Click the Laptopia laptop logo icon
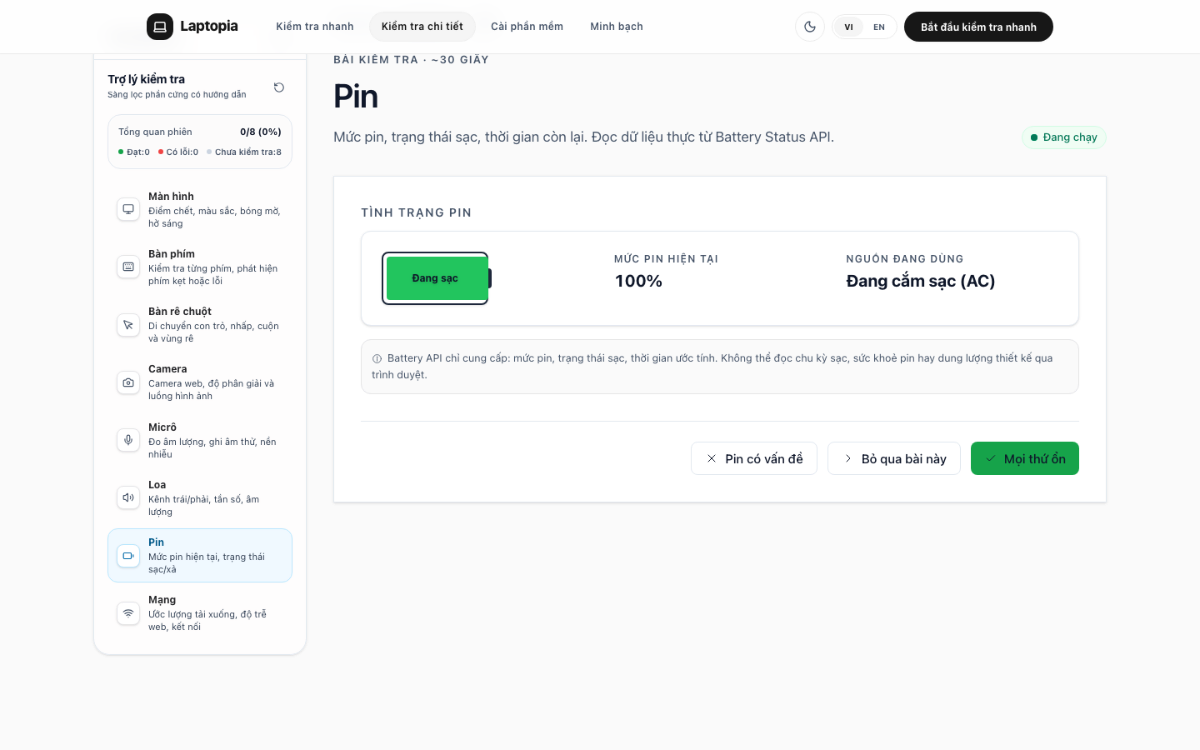Image resolution: width=1200 pixels, height=750 pixels. click(x=160, y=26)
